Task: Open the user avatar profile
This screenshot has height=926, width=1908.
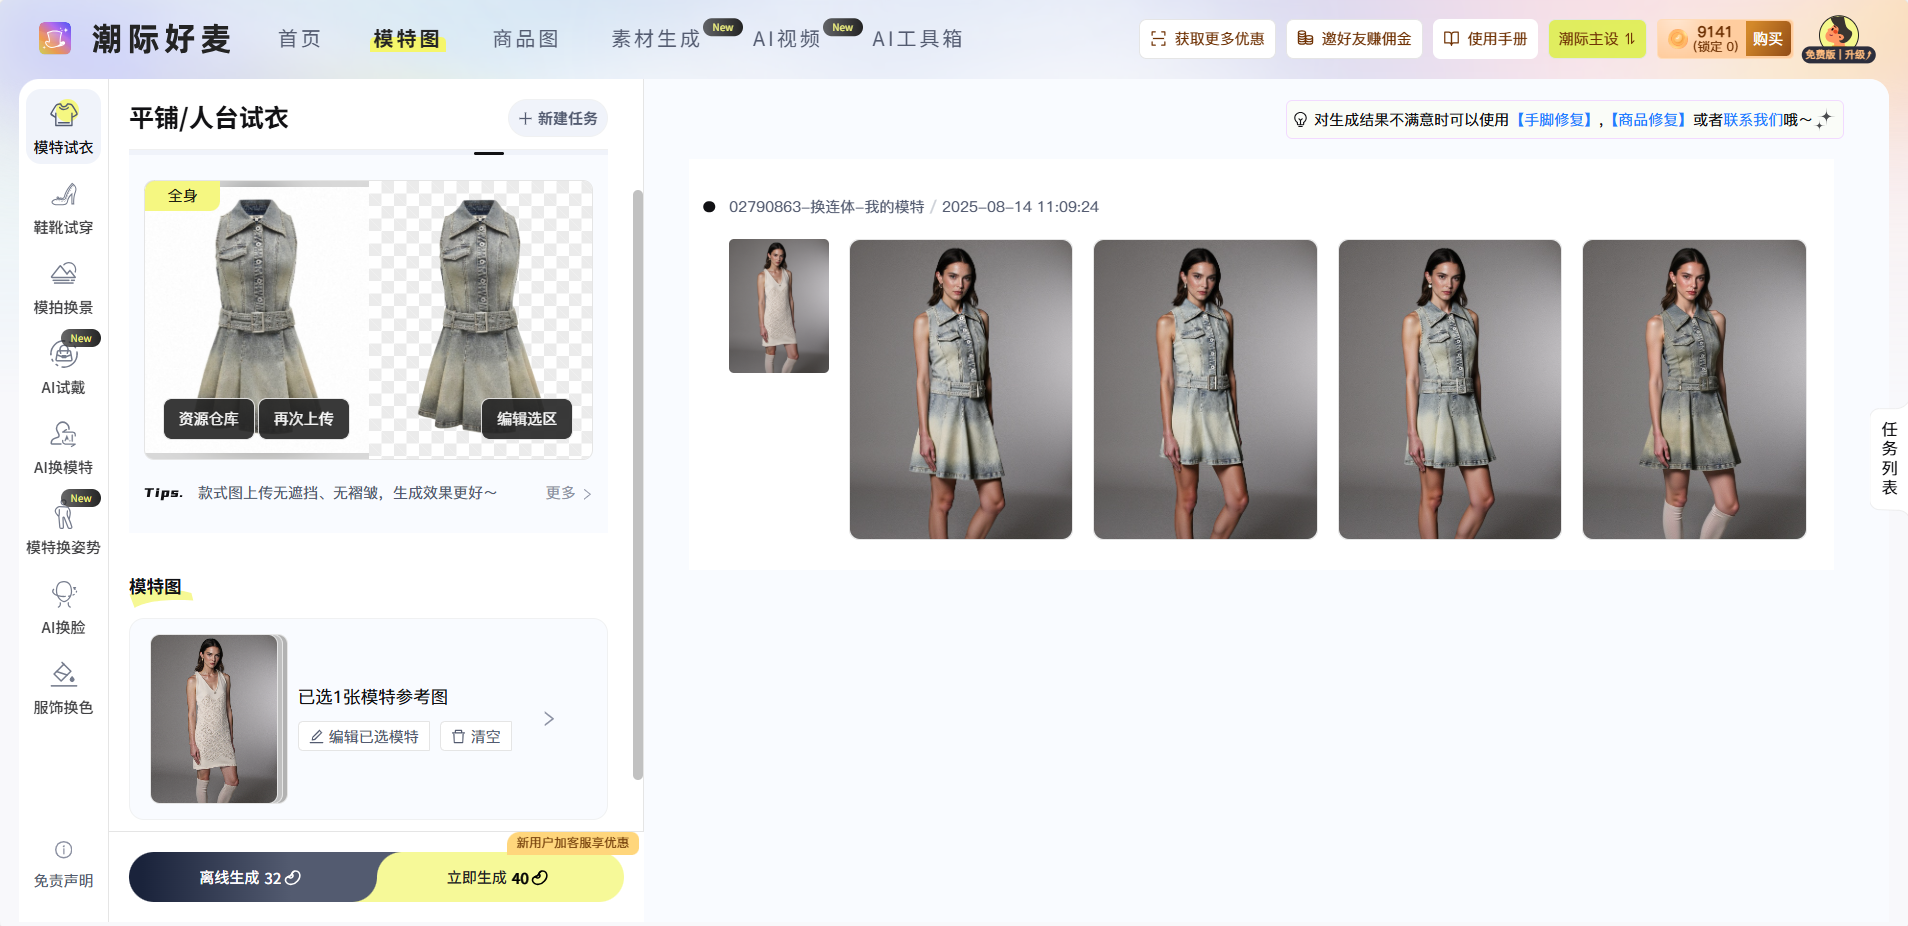Action: click(x=1838, y=33)
